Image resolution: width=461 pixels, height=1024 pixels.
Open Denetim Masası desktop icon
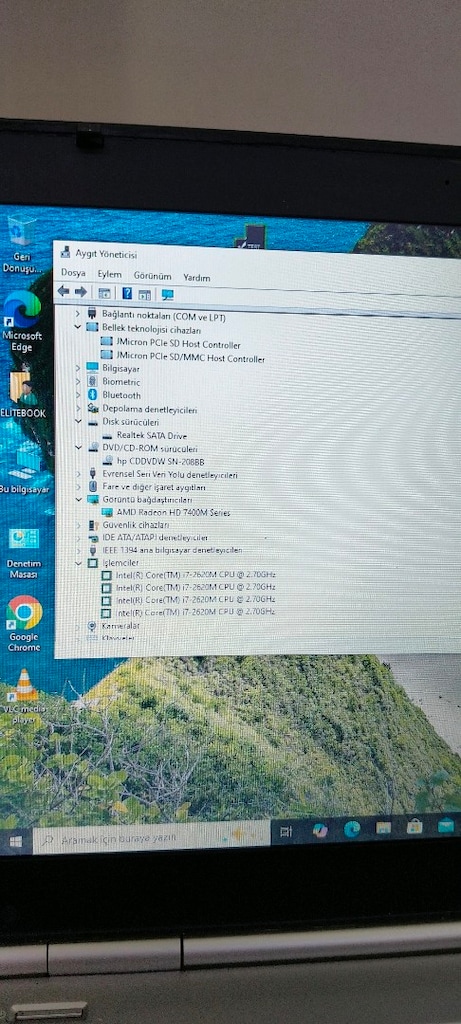24,552
